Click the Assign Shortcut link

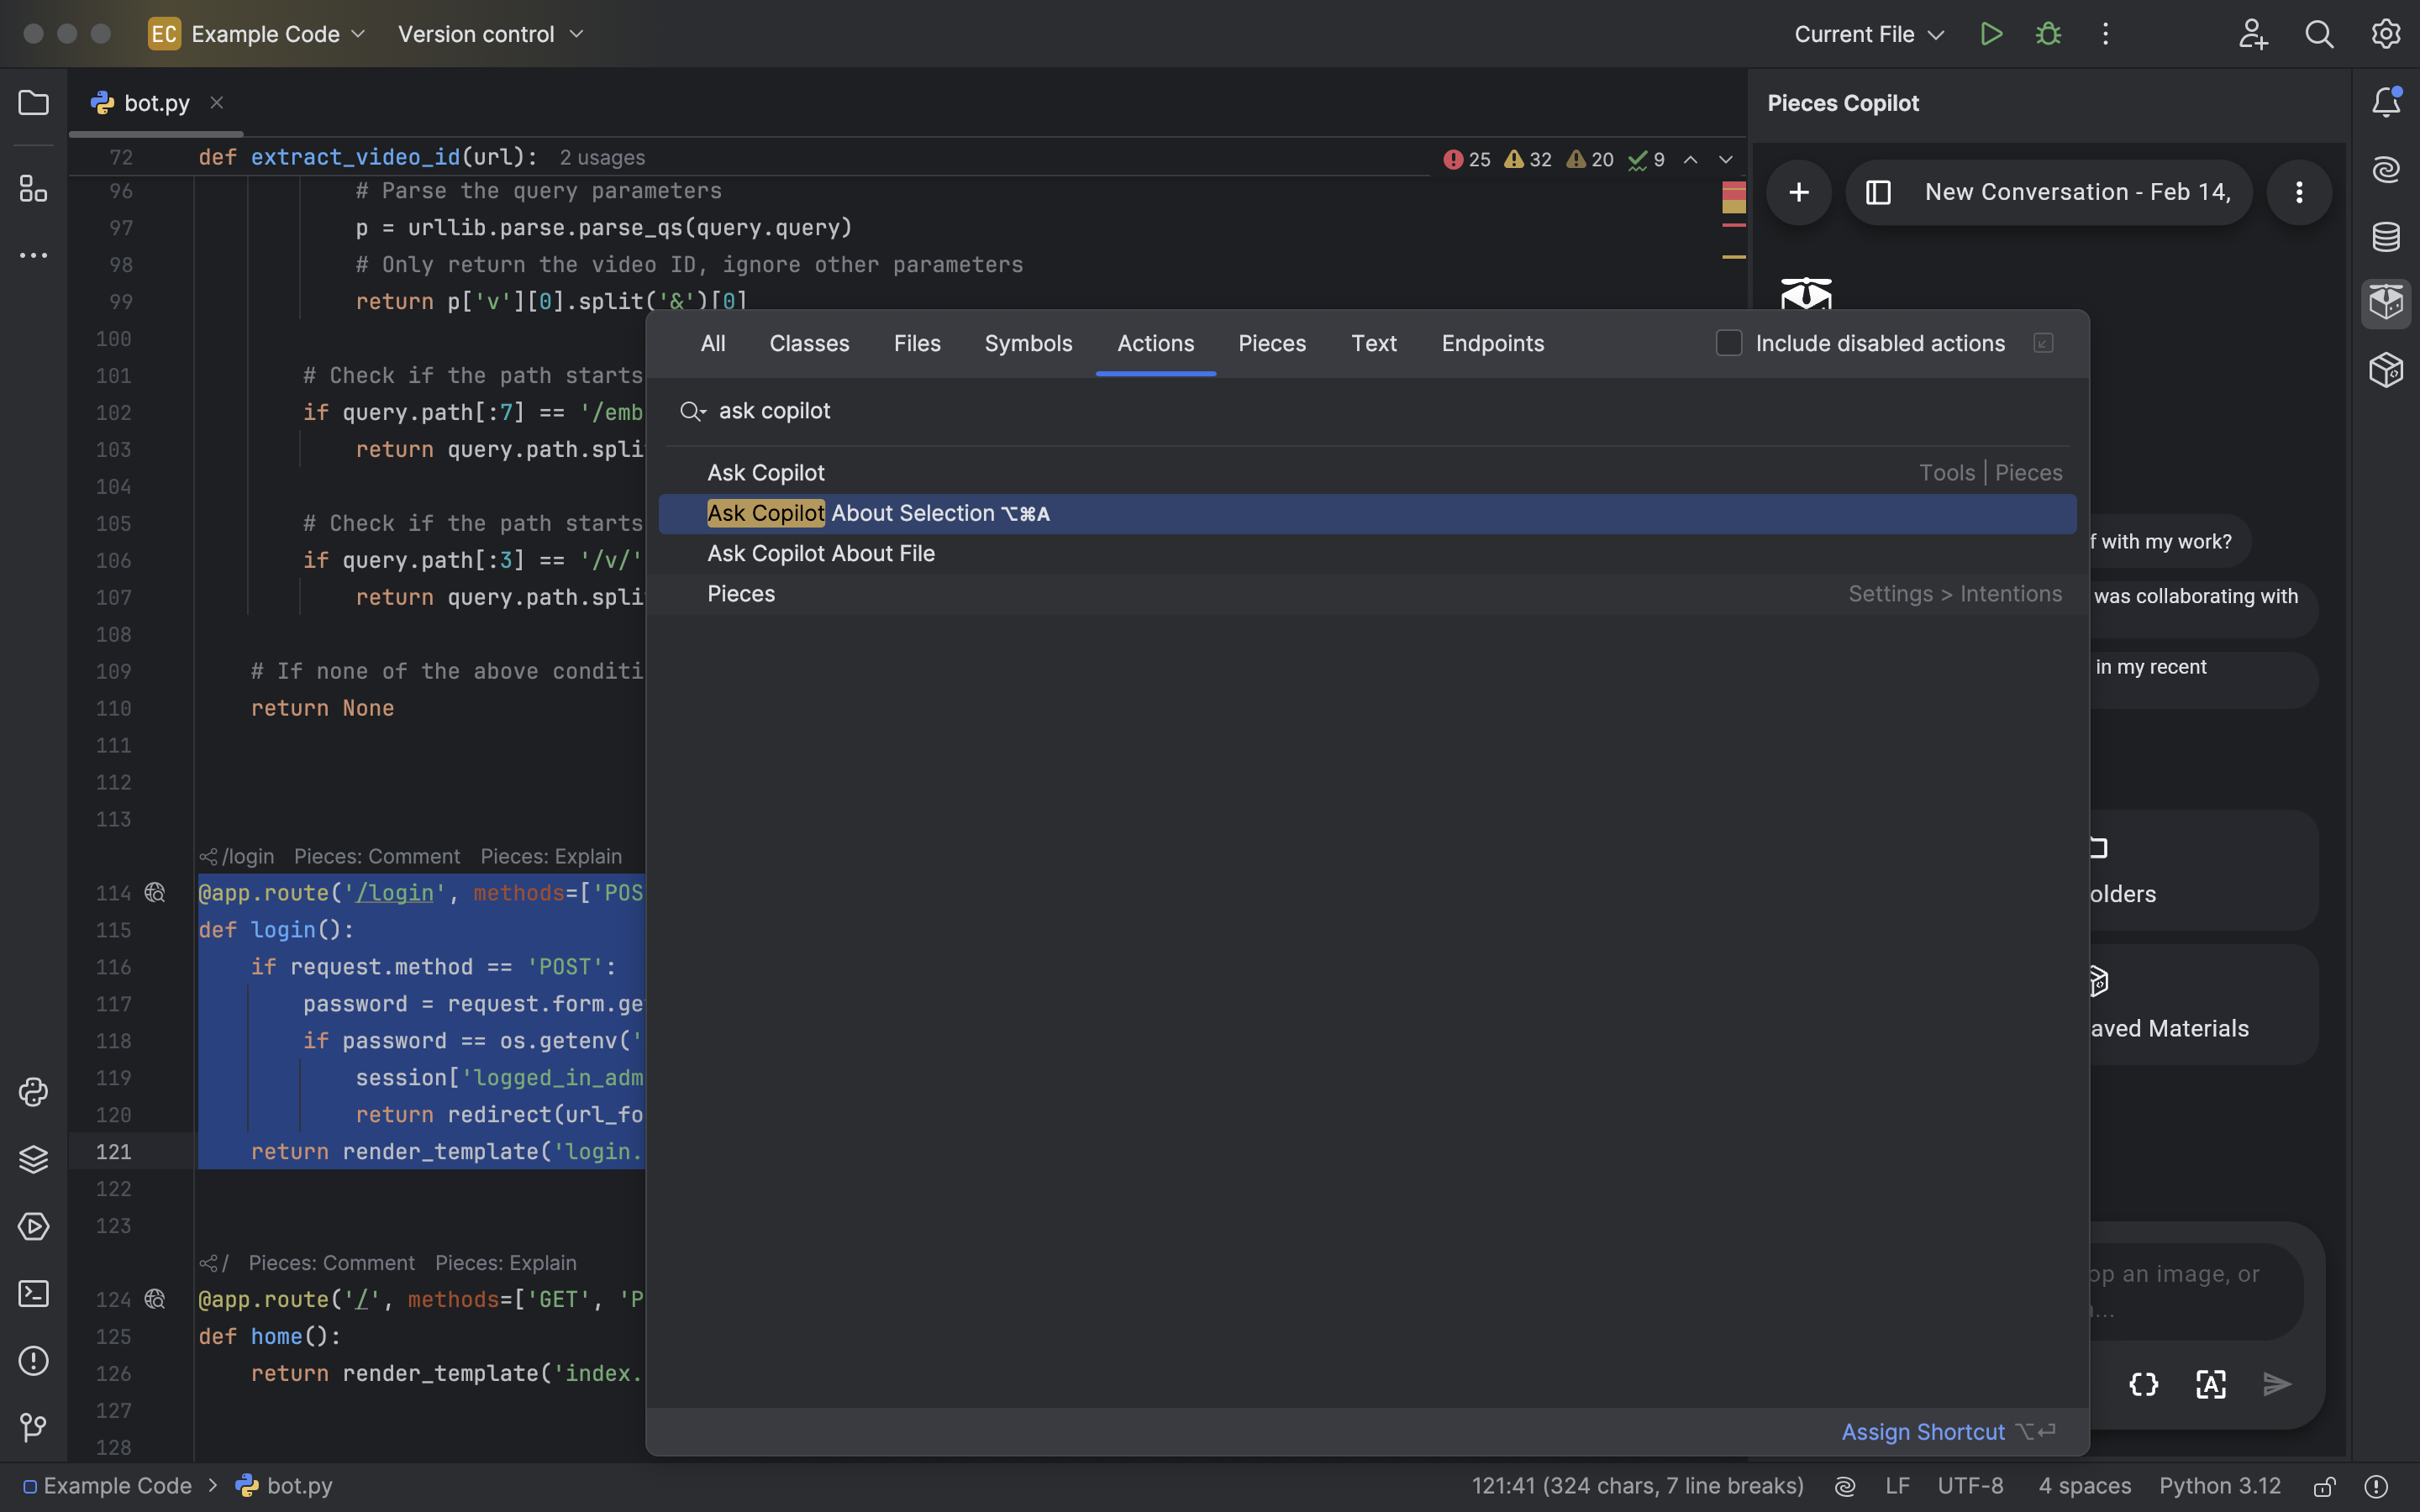pos(1922,1432)
